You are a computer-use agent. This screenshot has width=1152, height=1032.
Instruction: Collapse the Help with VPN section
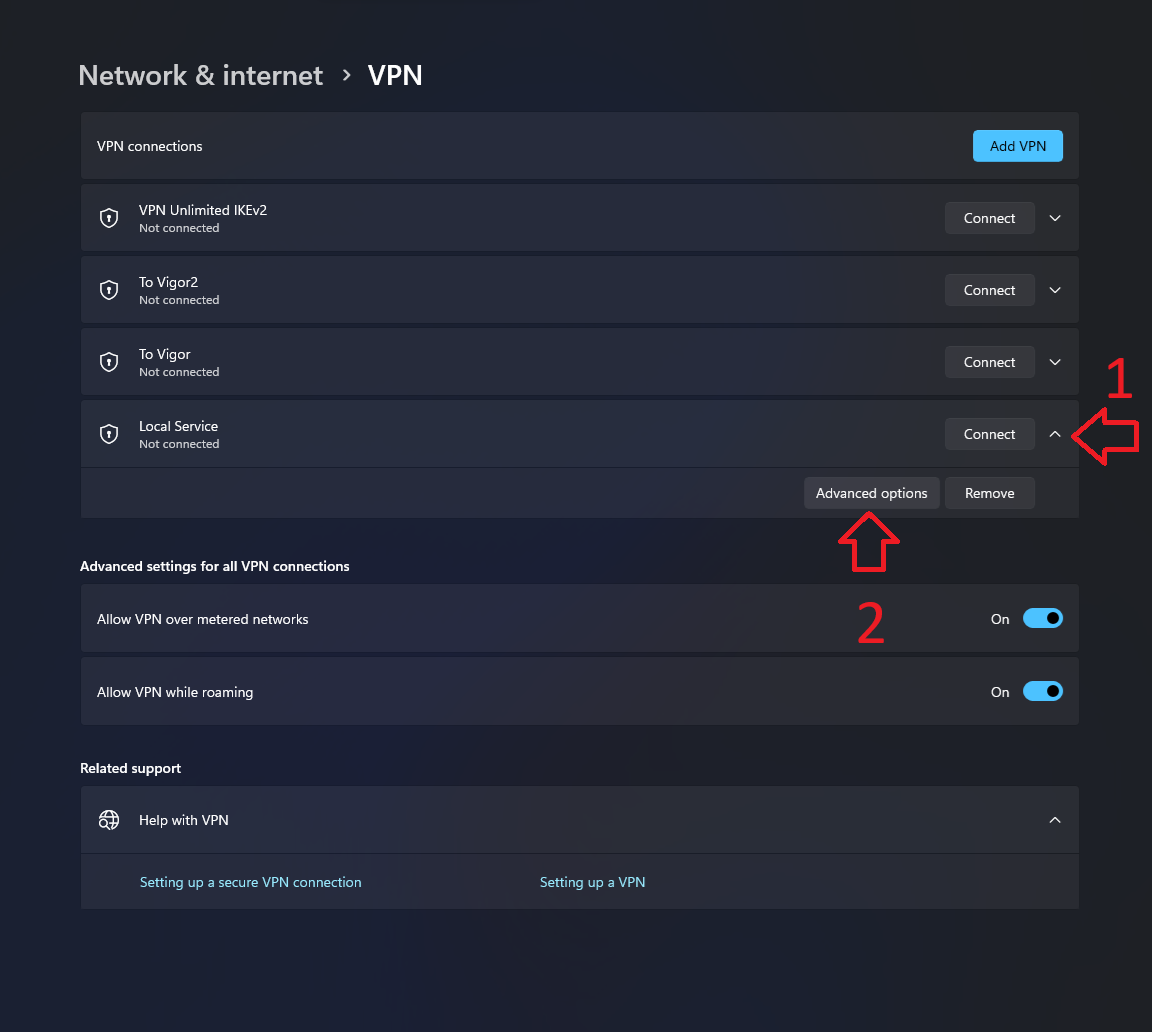tap(1054, 819)
